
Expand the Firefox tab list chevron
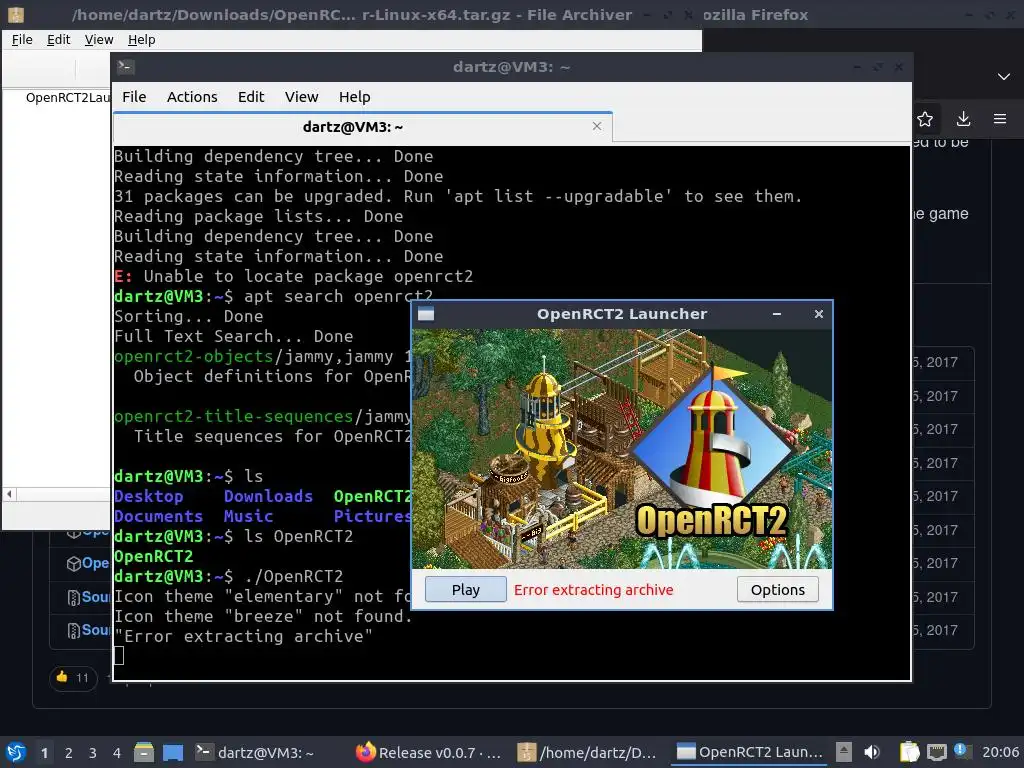[1004, 76]
